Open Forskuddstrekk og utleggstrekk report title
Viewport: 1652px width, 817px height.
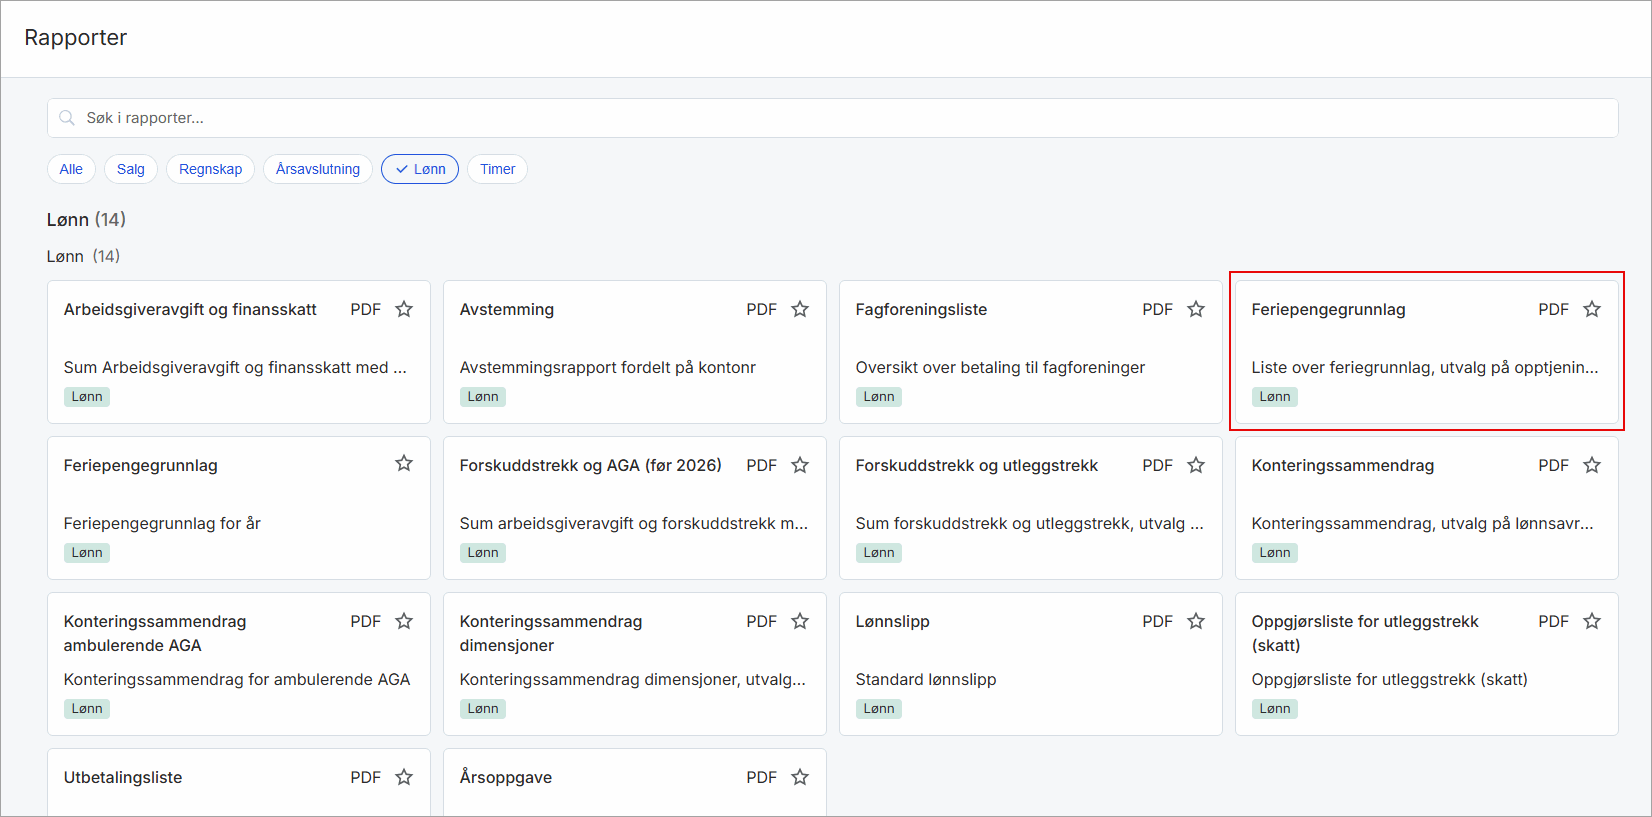[x=977, y=466]
